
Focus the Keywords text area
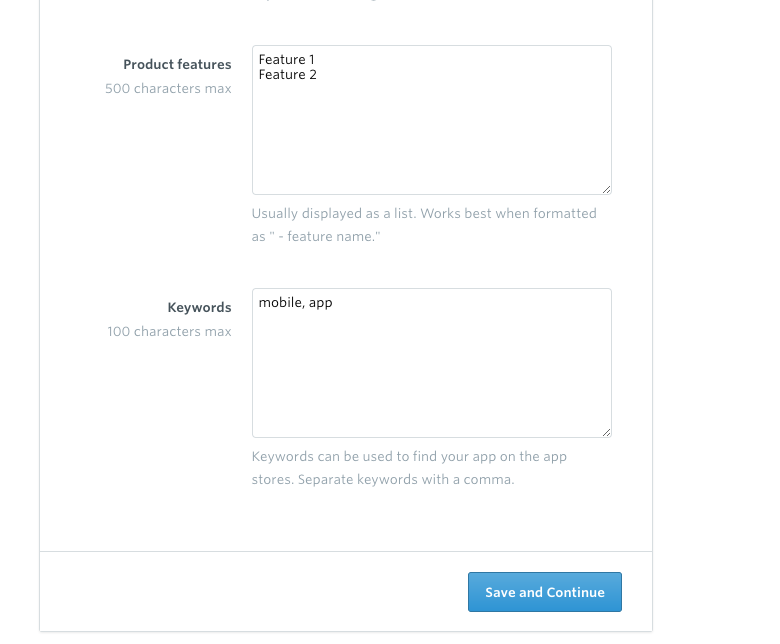coord(432,363)
